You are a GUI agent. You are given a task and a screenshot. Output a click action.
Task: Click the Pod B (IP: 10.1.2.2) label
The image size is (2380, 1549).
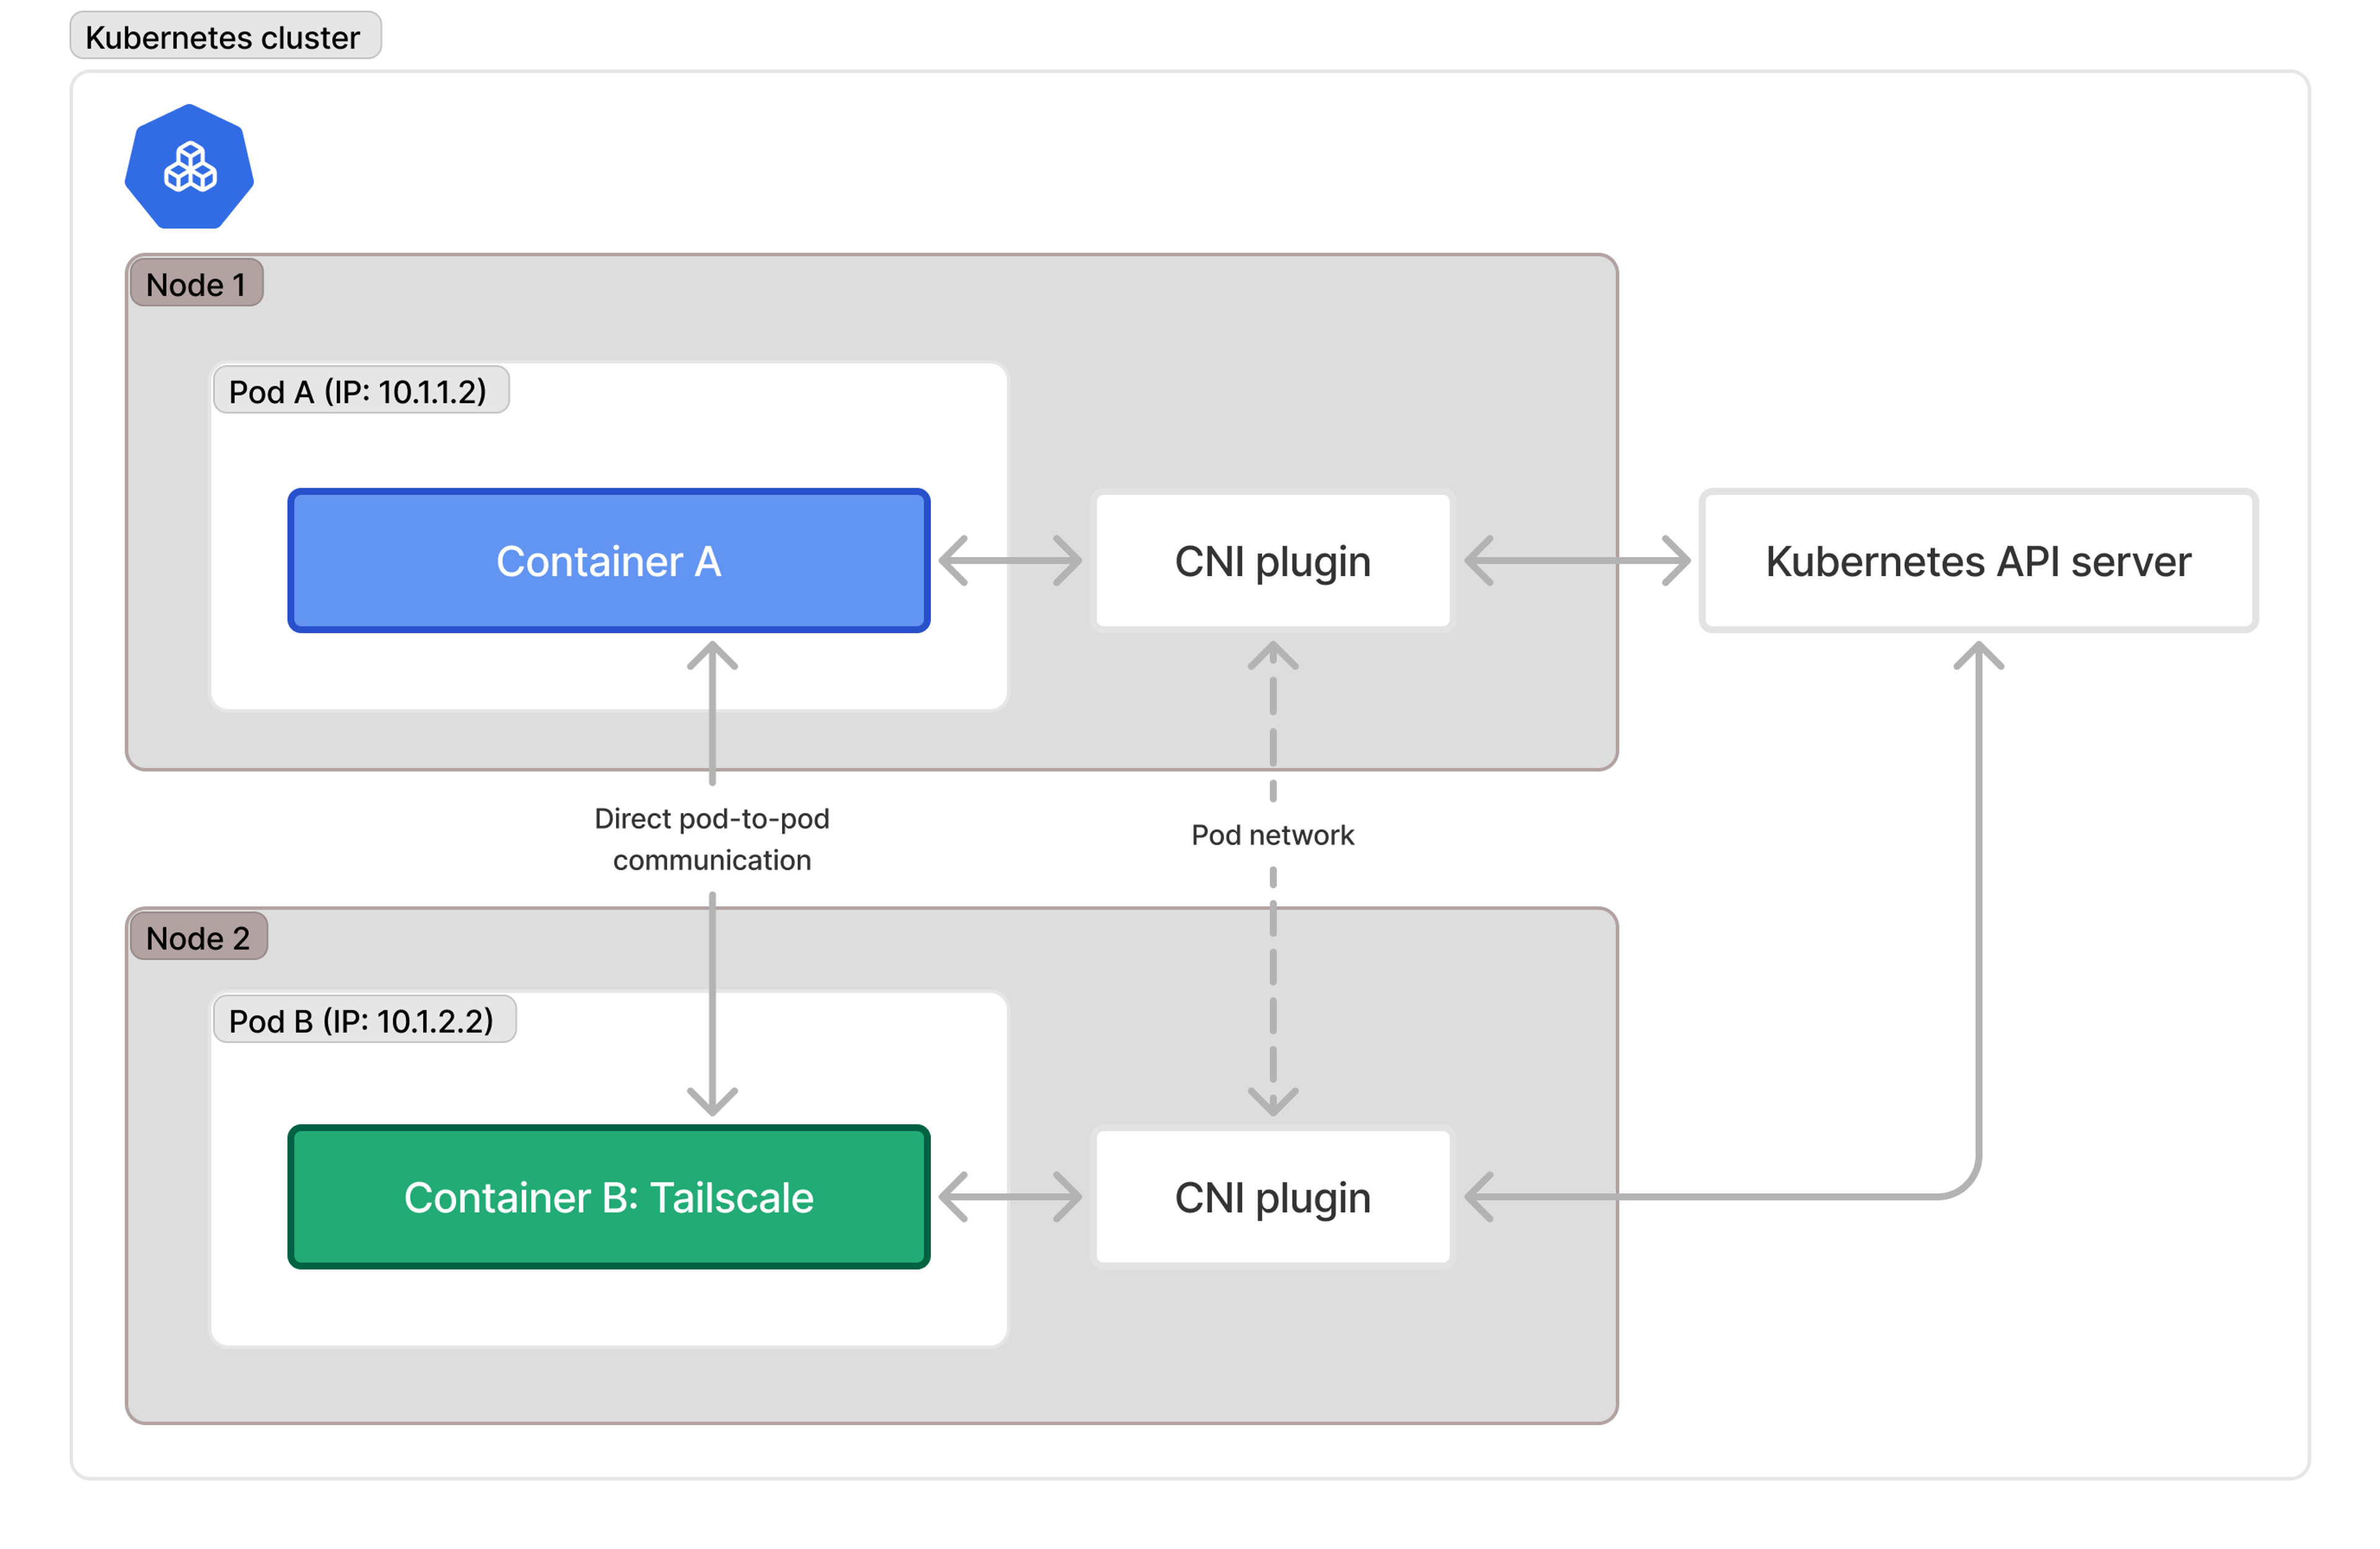coord(362,1021)
